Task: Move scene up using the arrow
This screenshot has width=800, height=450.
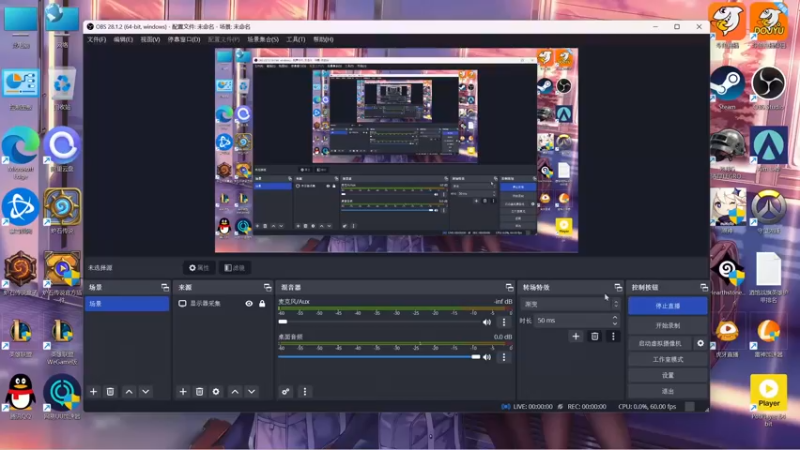Action: click(129, 392)
